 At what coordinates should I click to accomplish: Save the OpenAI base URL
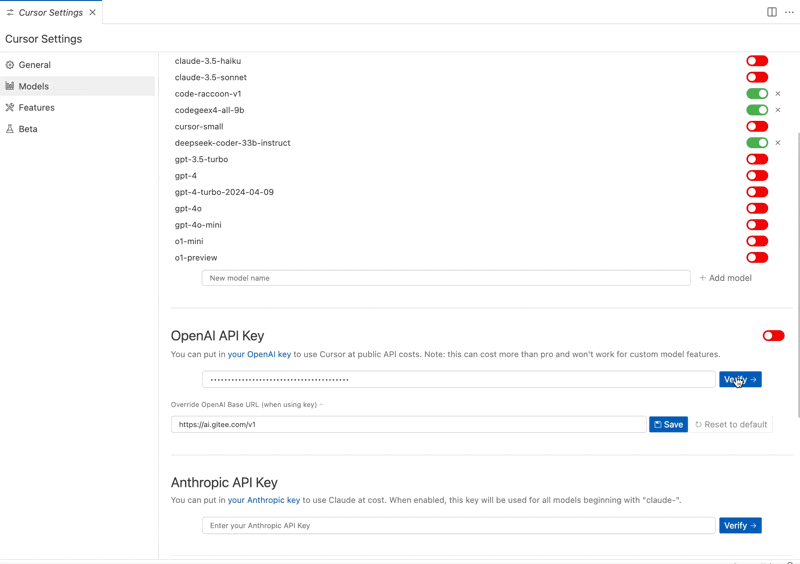tap(668, 425)
